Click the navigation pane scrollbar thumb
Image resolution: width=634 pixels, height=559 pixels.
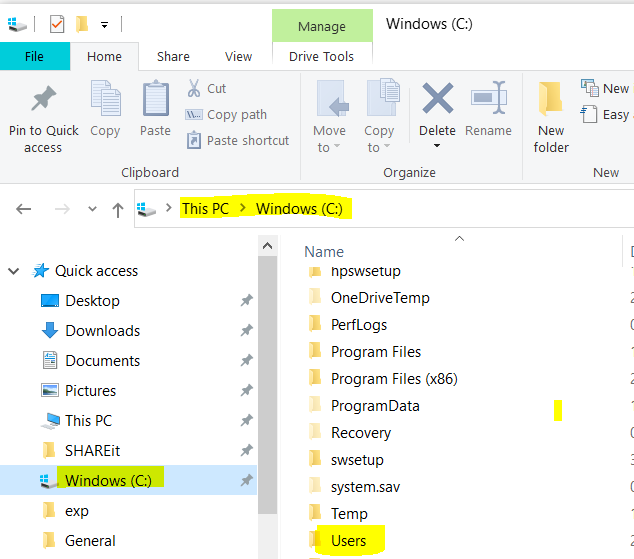coord(267,385)
